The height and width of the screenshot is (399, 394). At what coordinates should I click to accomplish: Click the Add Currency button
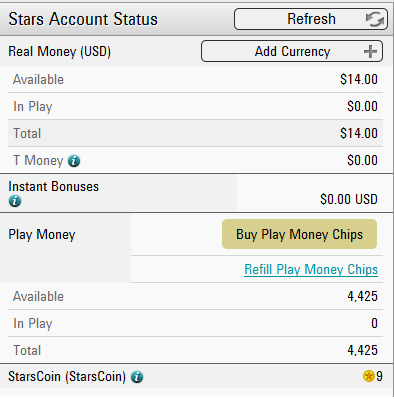click(x=292, y=51)
